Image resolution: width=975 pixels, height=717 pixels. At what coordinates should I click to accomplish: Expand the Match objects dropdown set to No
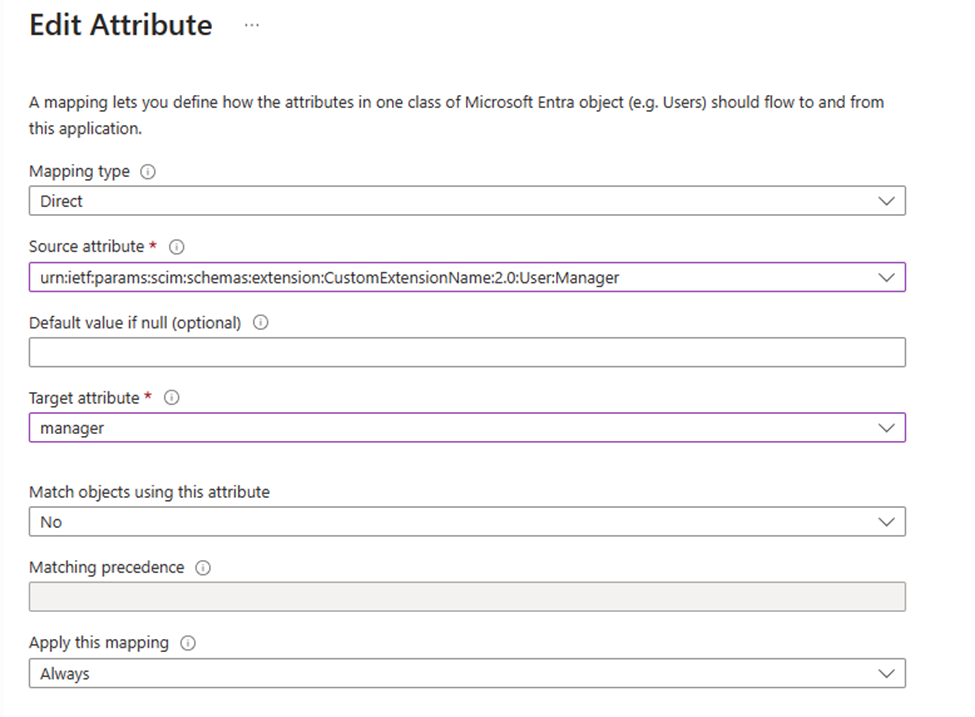[x=467, y=522]
